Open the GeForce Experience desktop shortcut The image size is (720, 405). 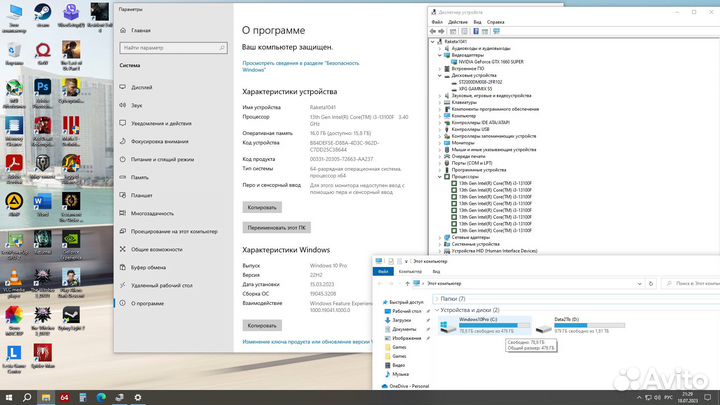[71, 245]
